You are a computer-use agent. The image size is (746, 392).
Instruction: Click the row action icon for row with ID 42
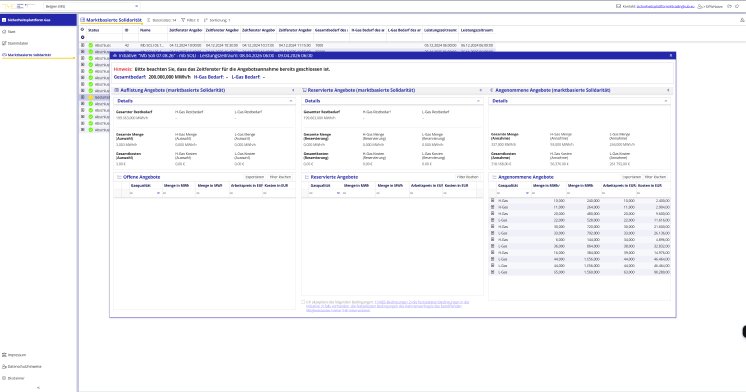click(82, 45)
